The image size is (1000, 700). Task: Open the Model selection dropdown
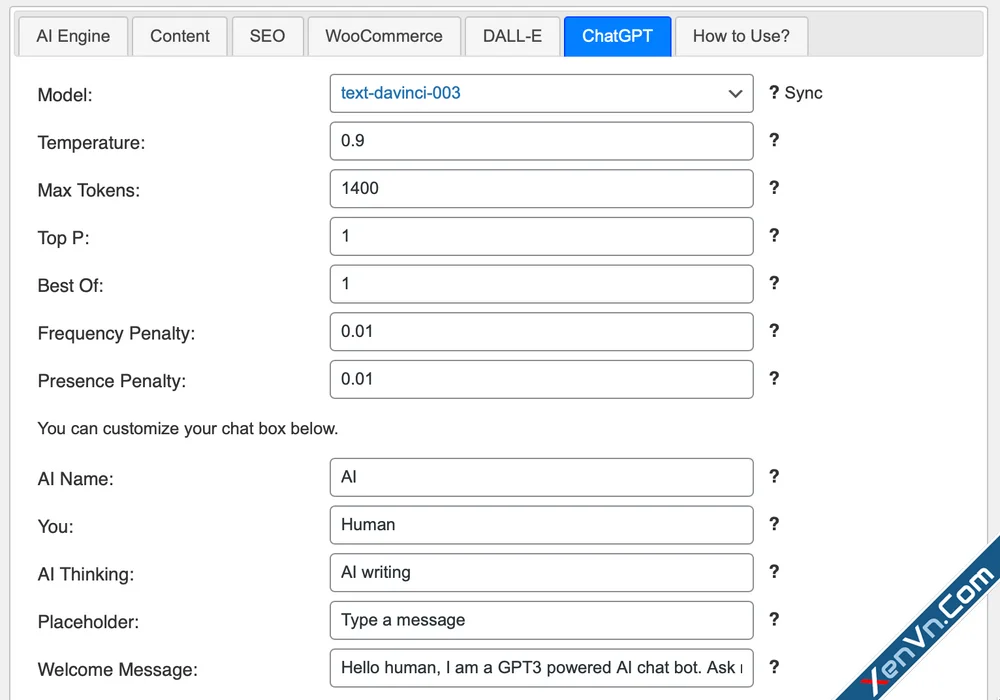(x=541, y=93)
